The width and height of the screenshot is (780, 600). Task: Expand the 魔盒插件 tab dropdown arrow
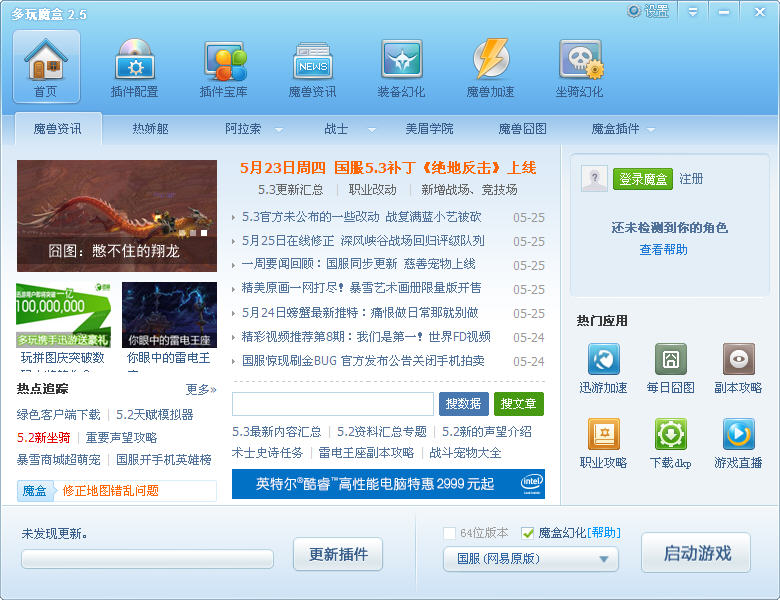651,130
